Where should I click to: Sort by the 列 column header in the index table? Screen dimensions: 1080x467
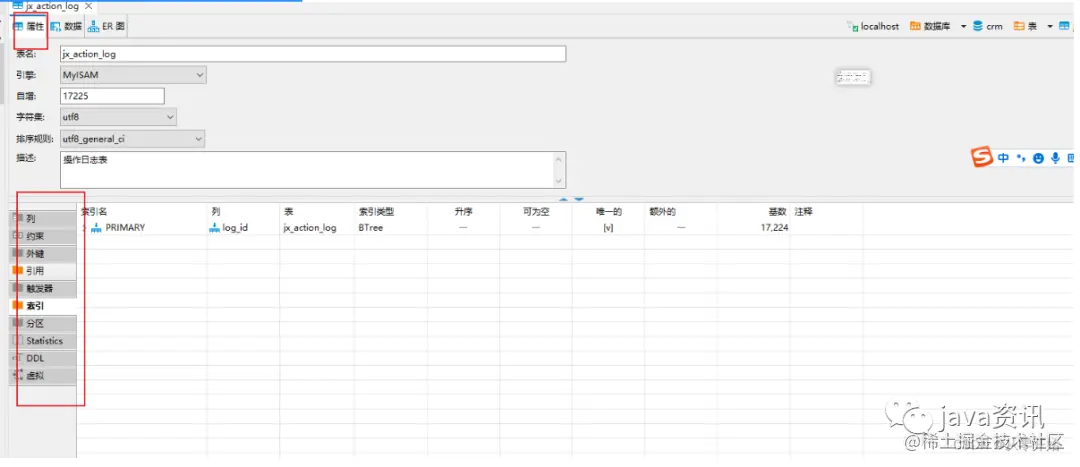pos(216,211)
